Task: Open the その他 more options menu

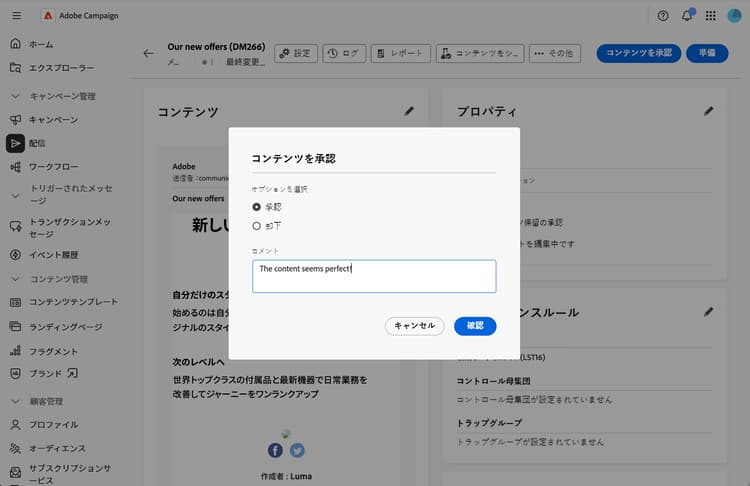Action: coord(554,53)
